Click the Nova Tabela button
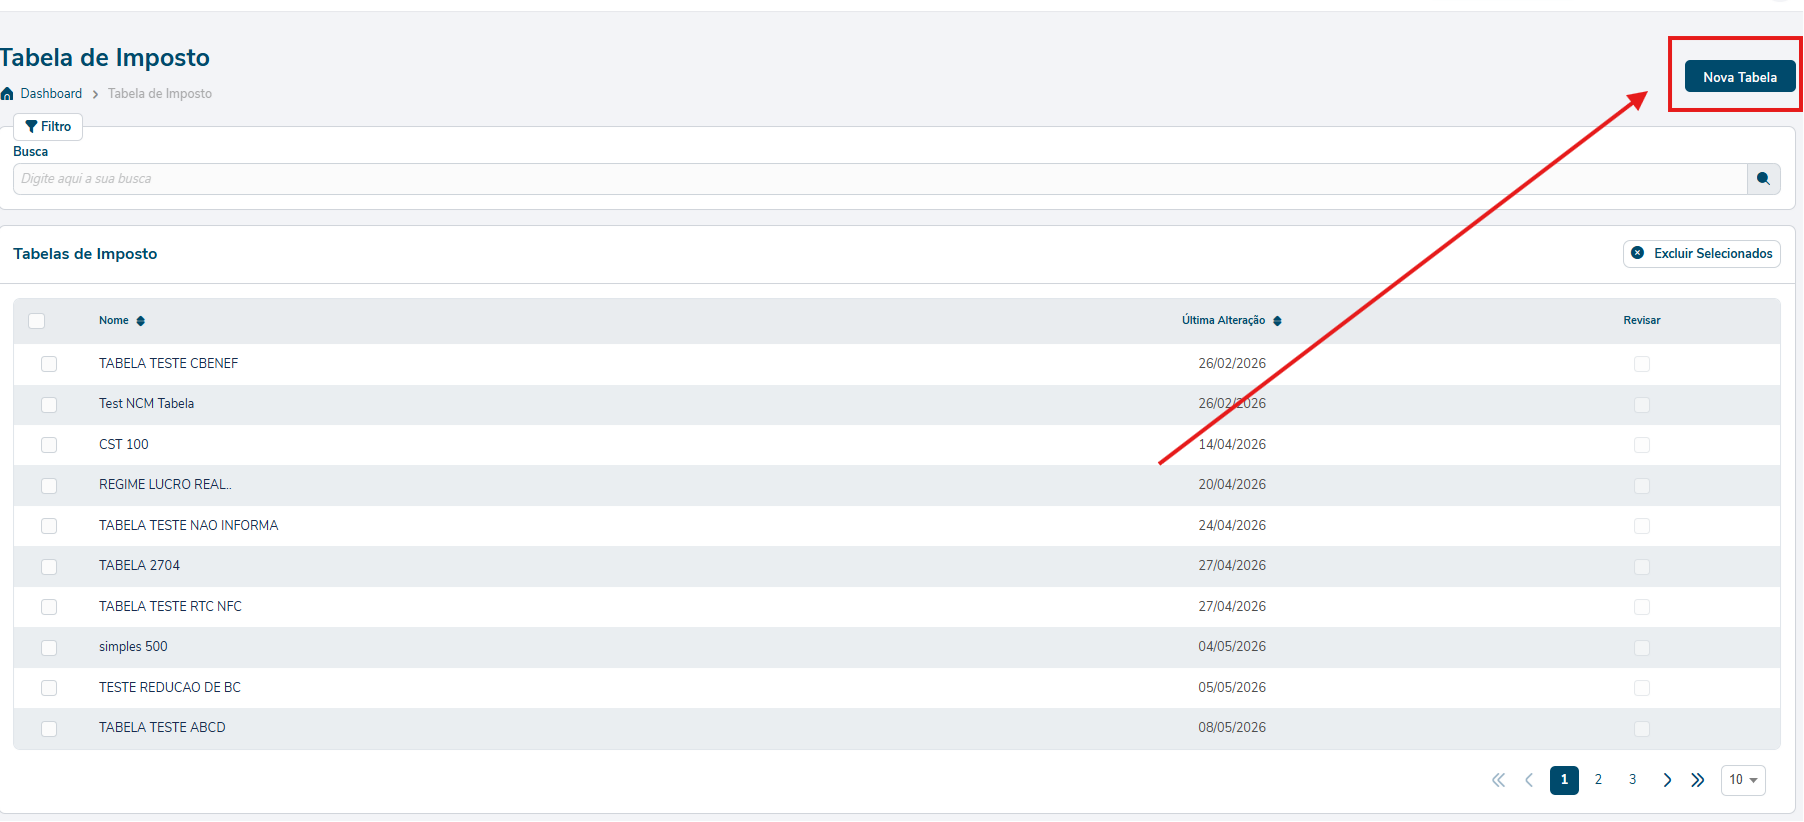1804x822 pixels. pos(1739,77)
